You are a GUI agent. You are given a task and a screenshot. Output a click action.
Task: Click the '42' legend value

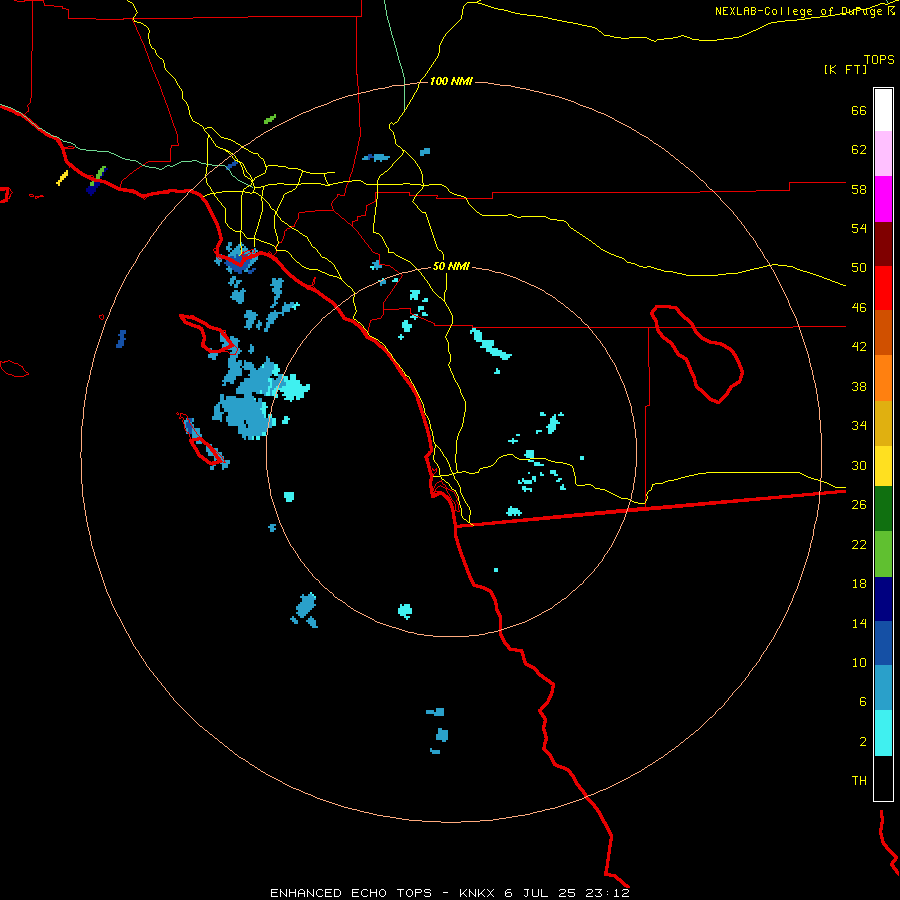(859, 347)
